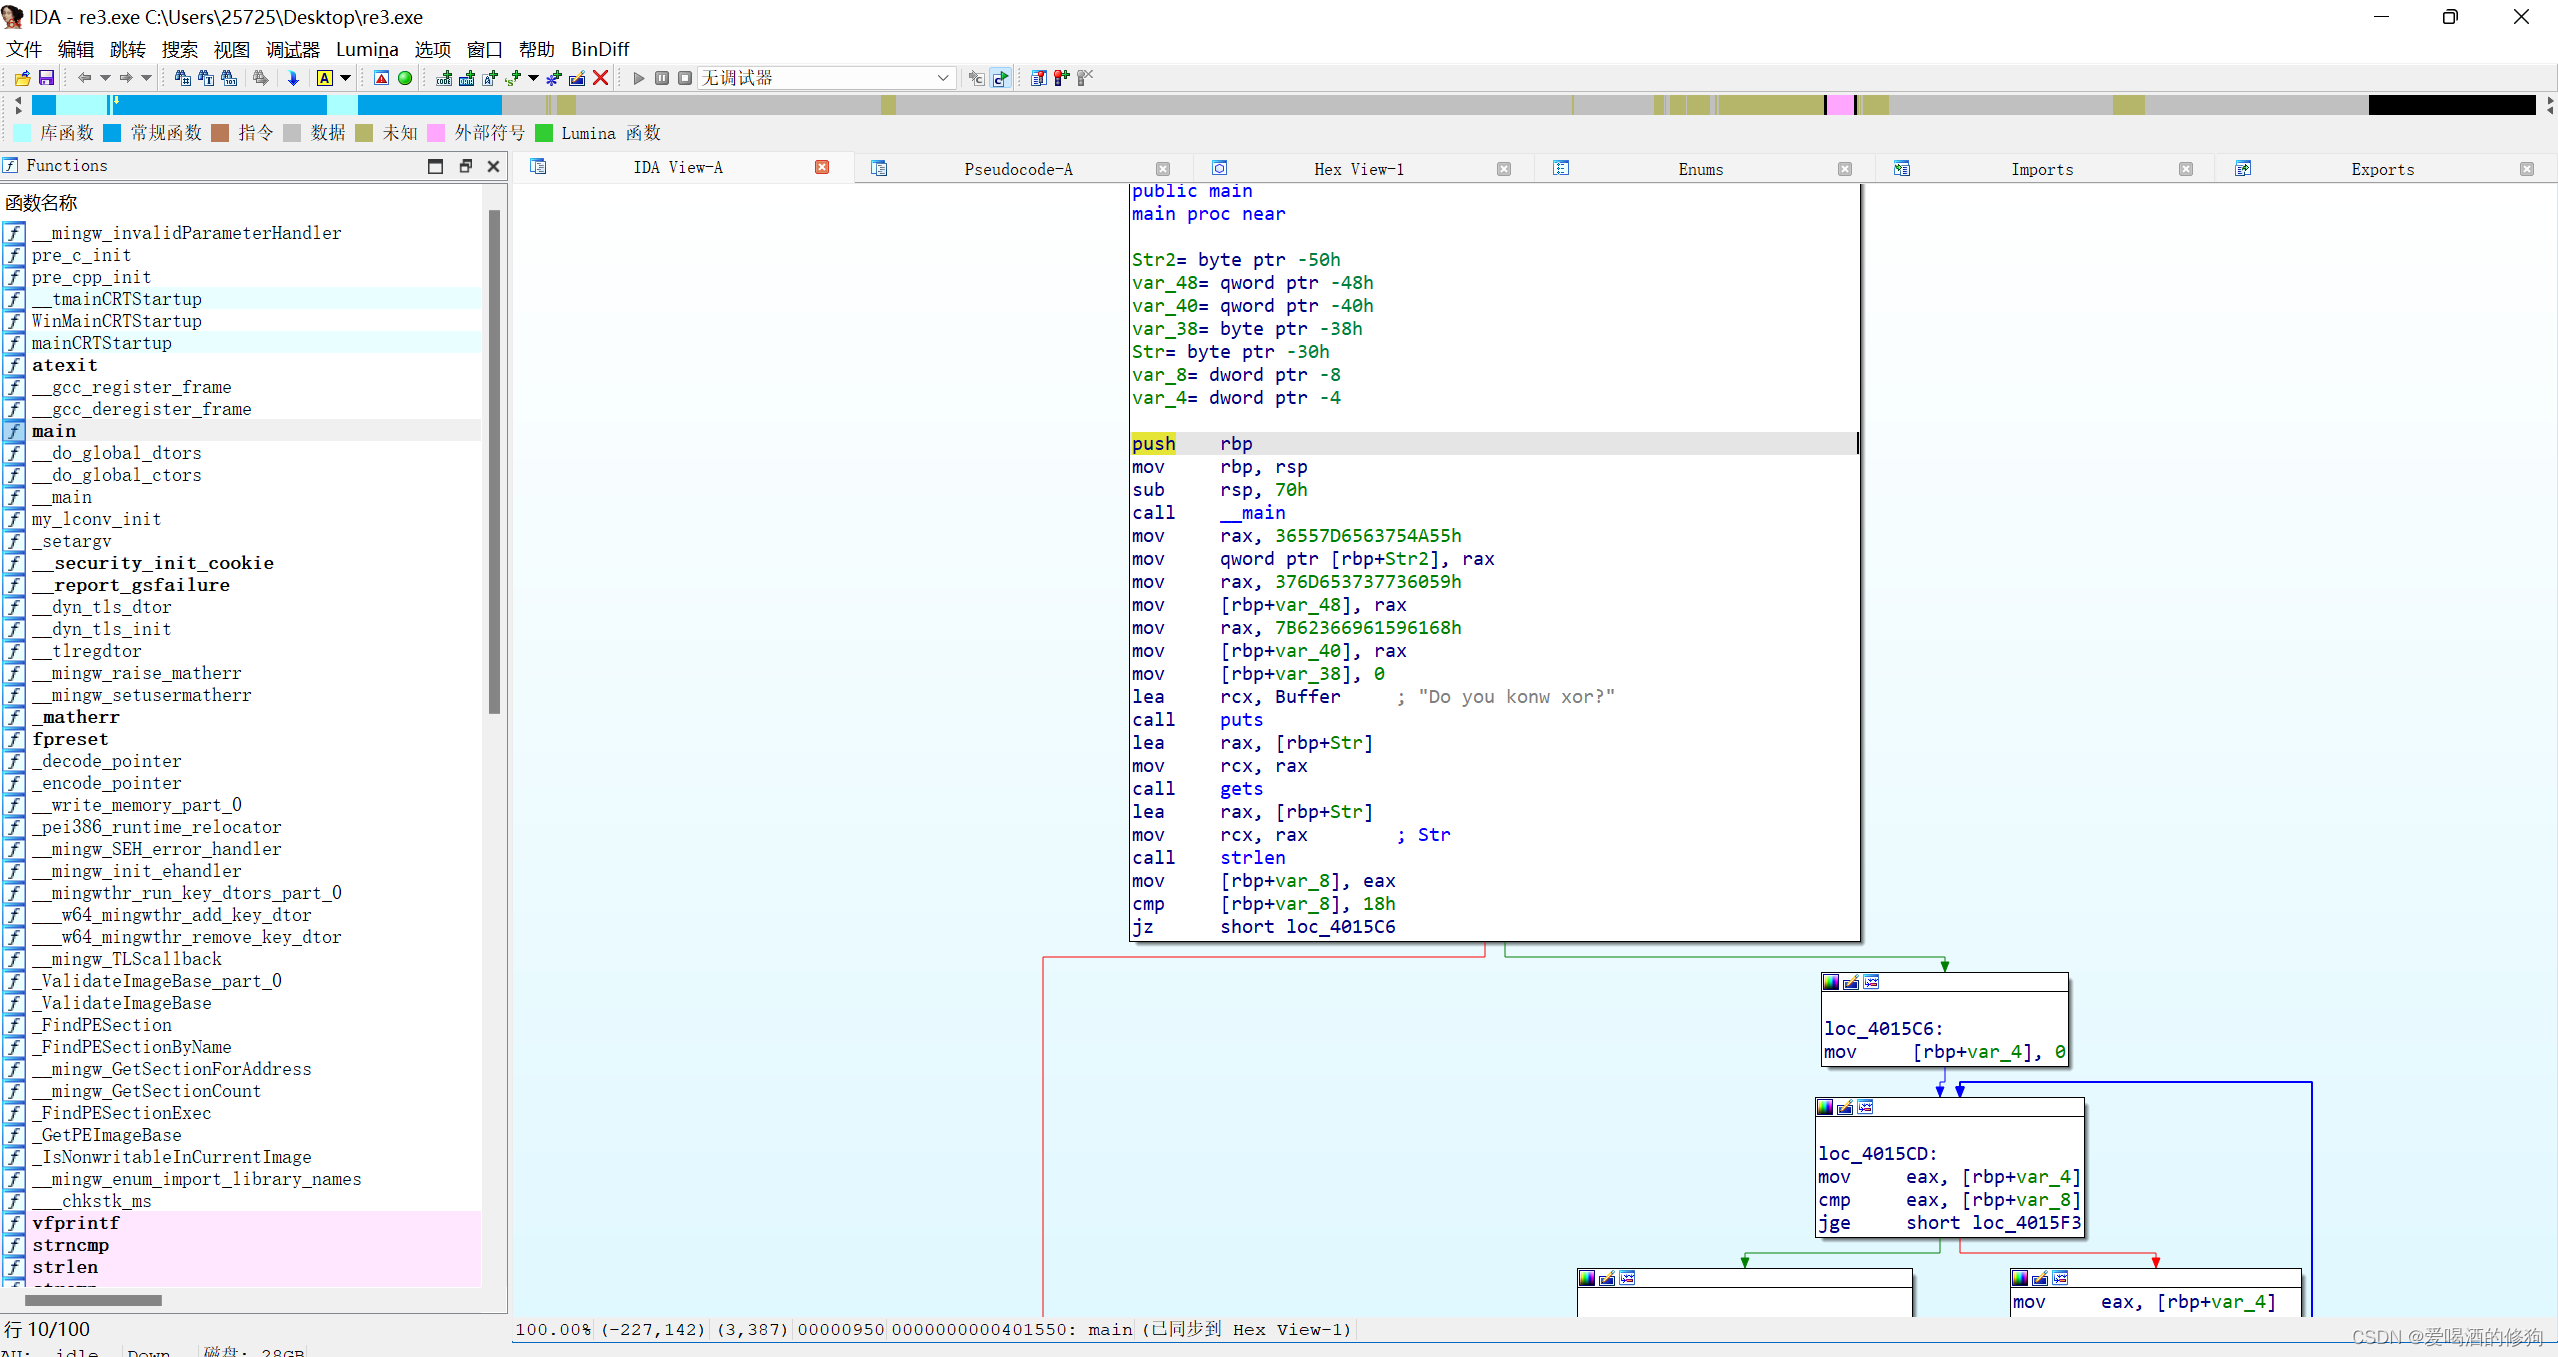Image resolution: width=2558 pixels, height=1357 pixels.
Task: Click the pink external symbol segment in navigation band
Action: (x=1838, y=105)
